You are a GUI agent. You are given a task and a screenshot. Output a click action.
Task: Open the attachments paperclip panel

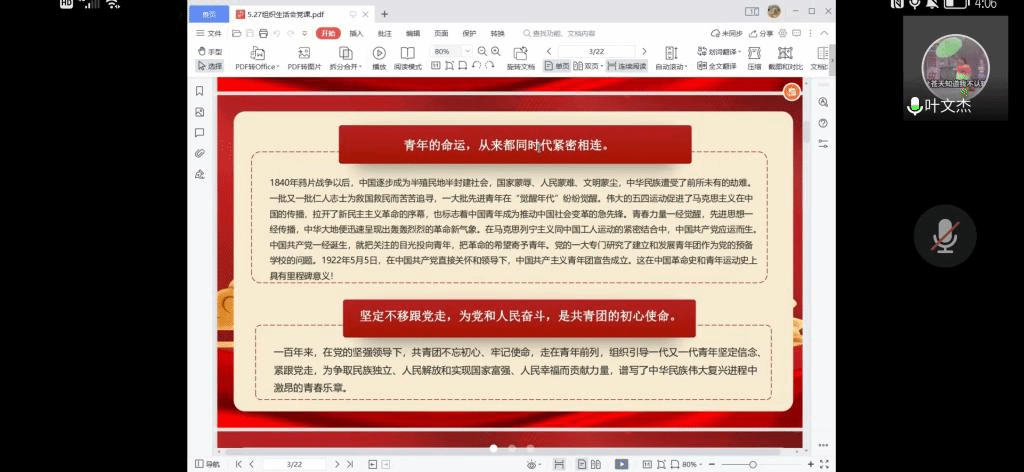pos(200,153)
